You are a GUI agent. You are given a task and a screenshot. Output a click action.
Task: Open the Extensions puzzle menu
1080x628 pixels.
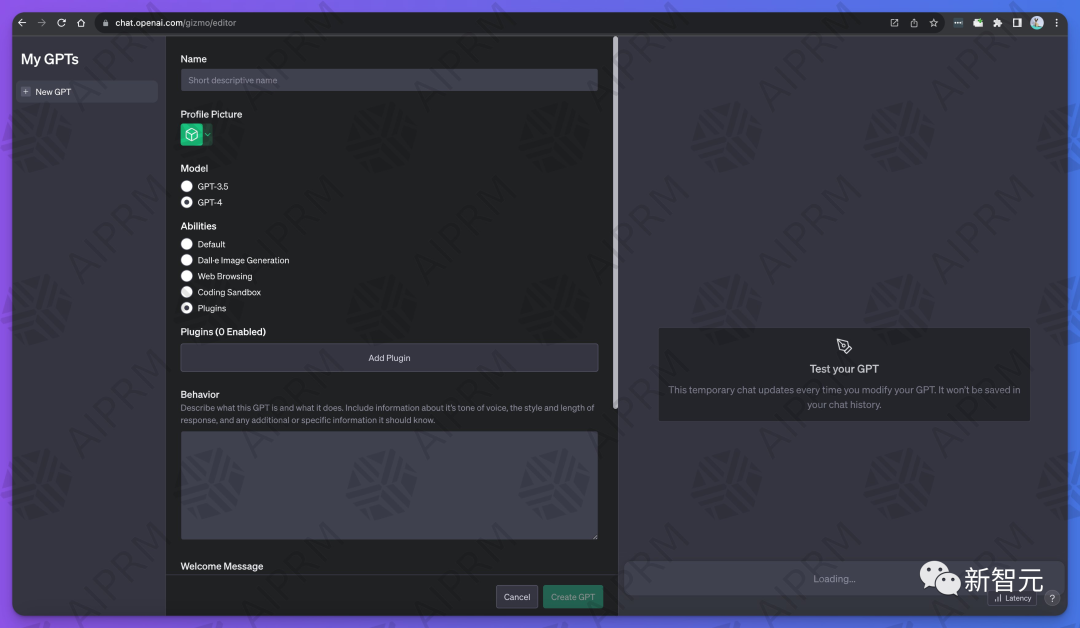[x=997, y=23]
